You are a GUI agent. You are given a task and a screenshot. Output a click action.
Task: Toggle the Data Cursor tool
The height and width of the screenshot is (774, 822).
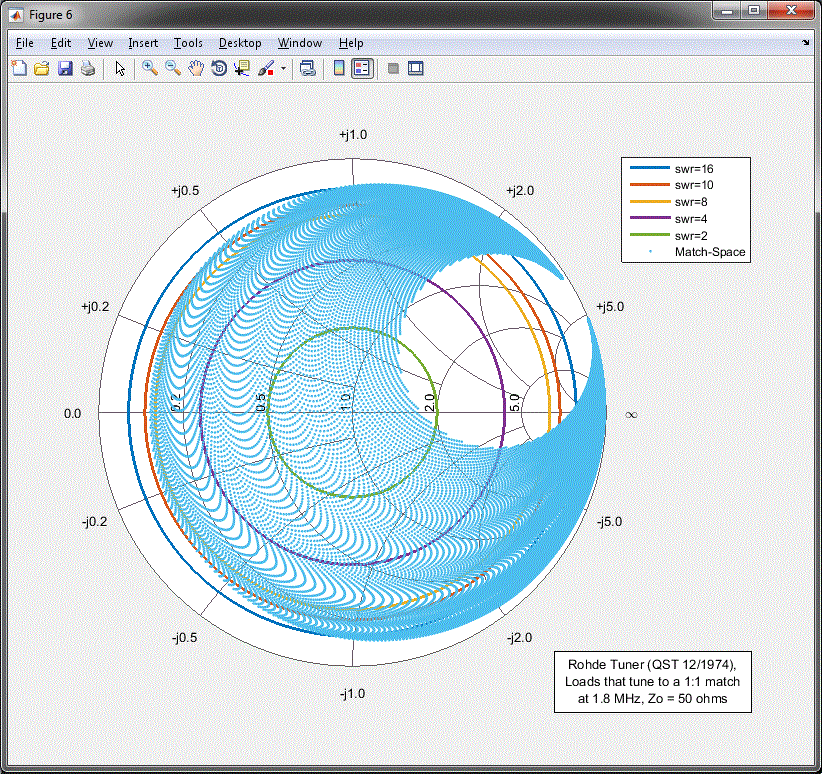(242, 69)
